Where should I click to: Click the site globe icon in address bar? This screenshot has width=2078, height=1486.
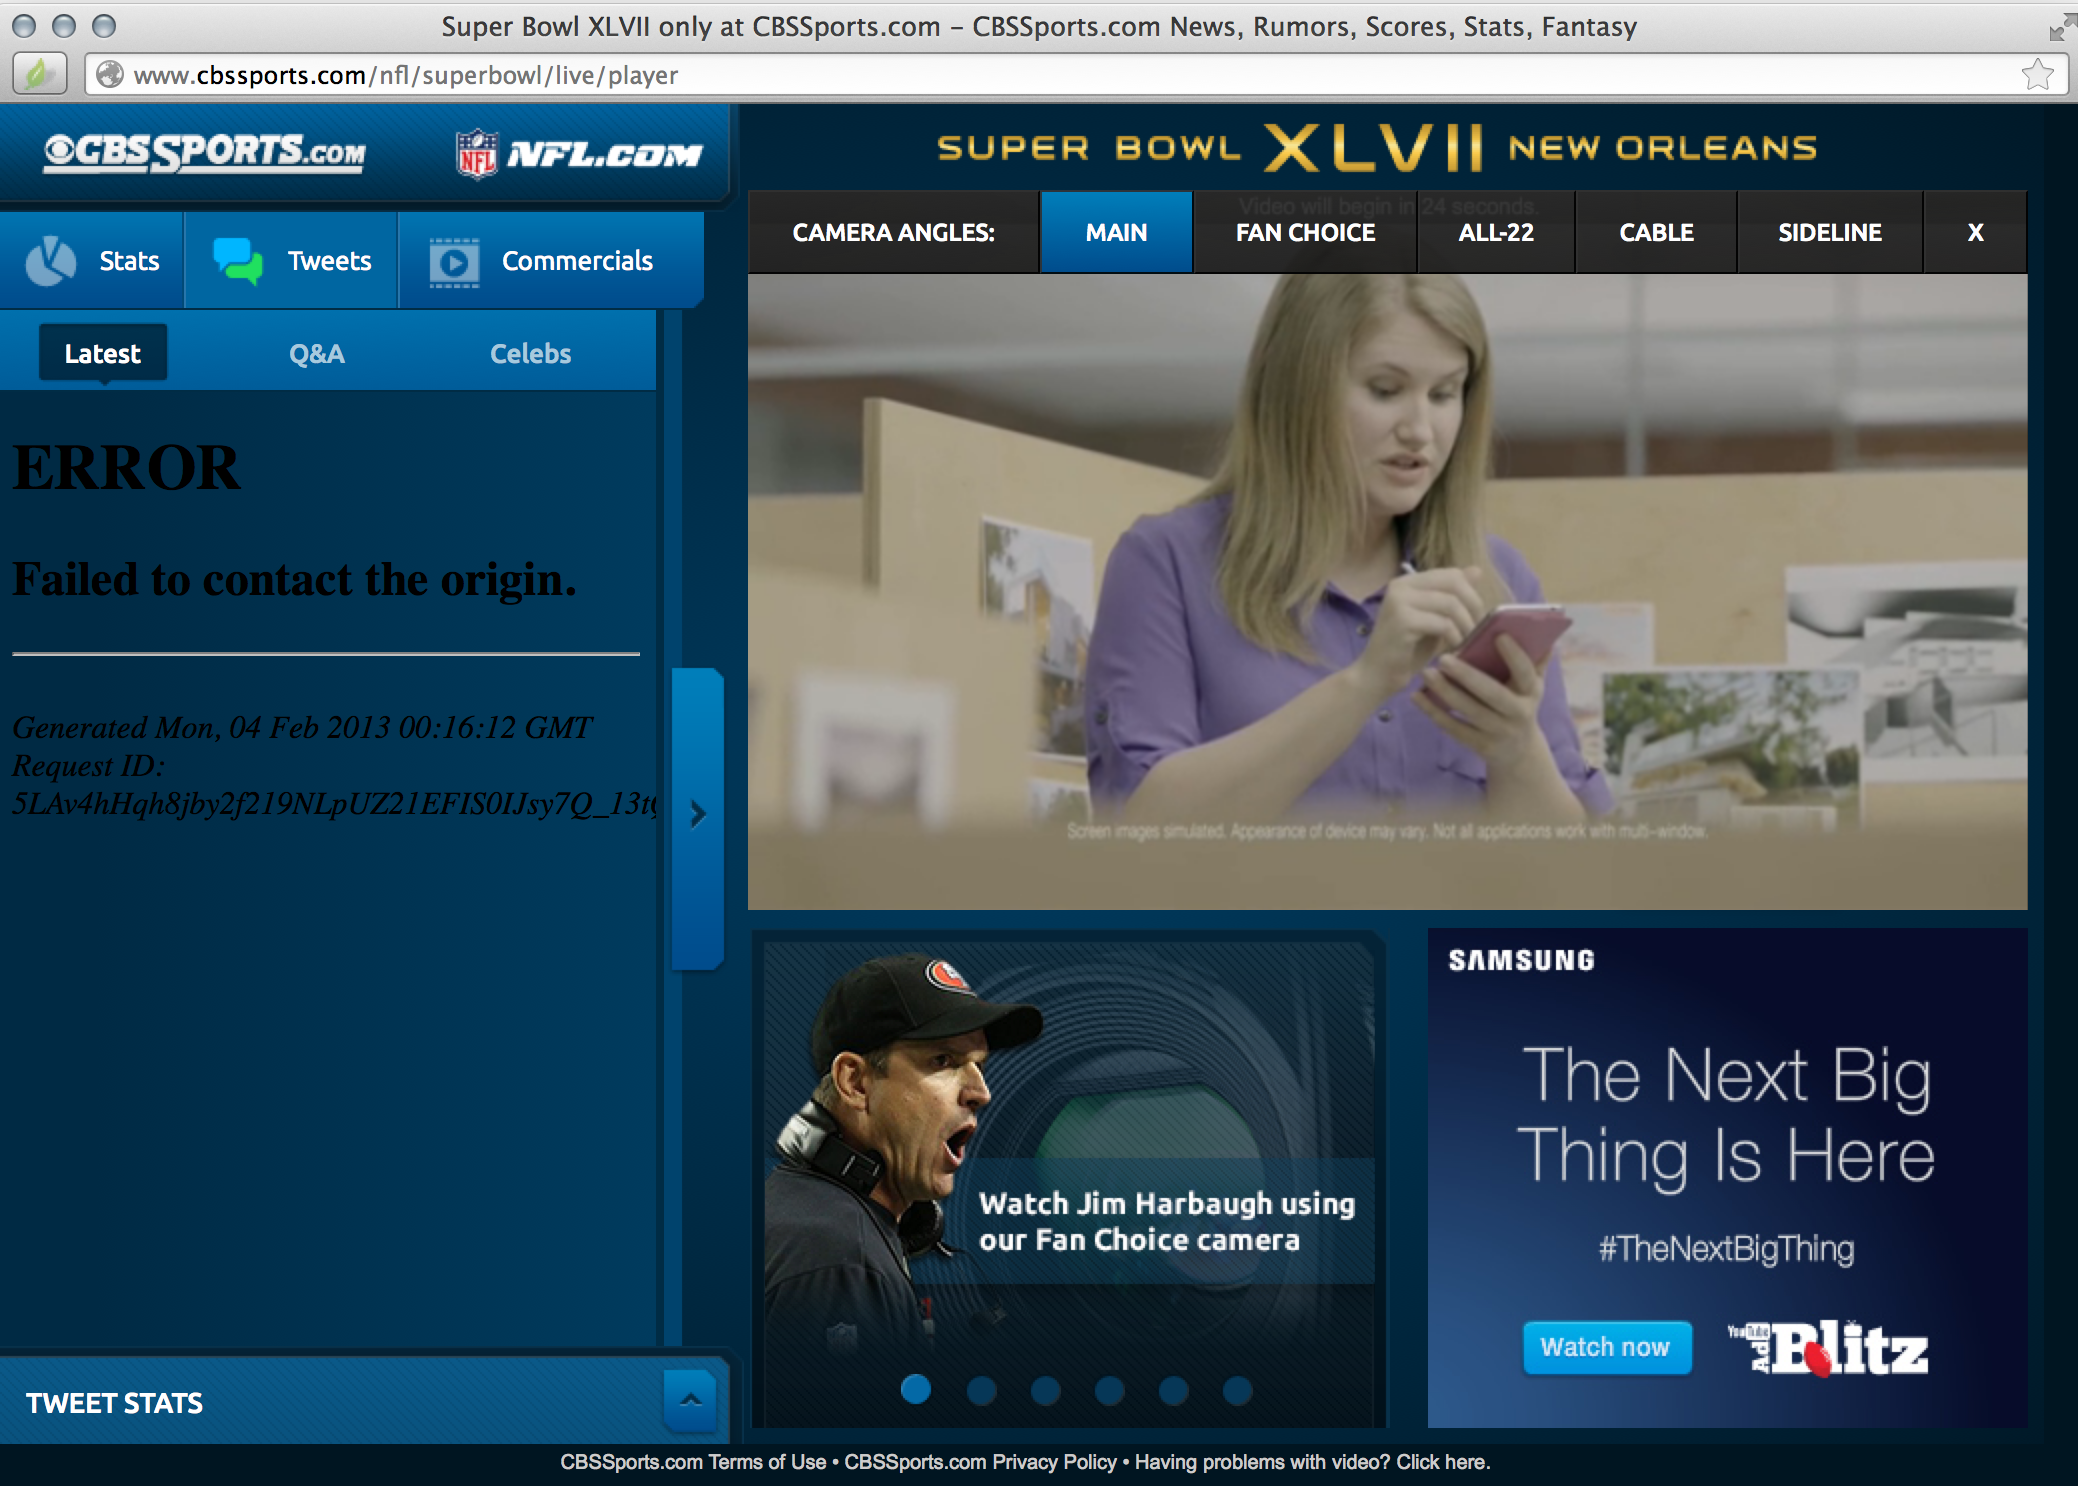tap(110, 75)
